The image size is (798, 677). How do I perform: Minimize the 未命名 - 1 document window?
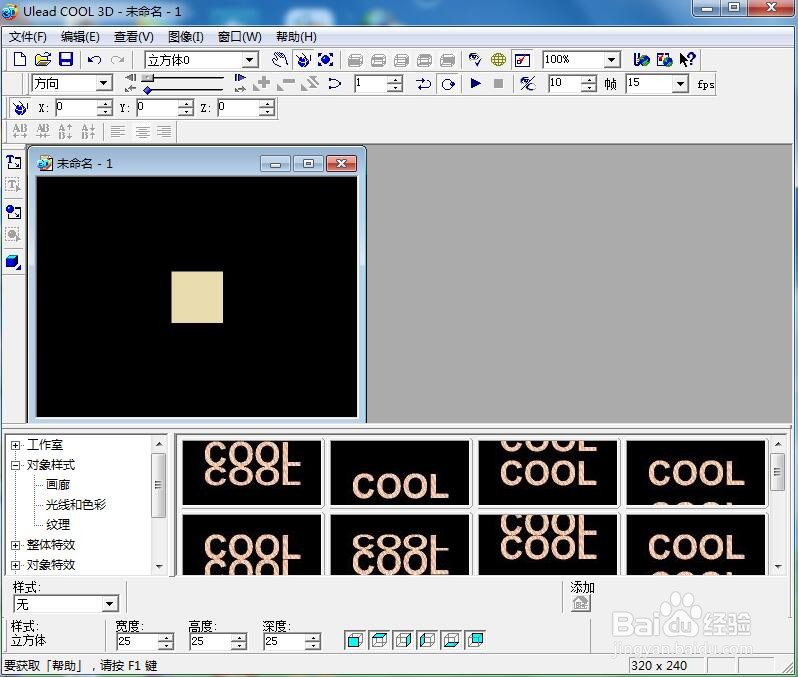pyautogui.click(x=275, y=163)
